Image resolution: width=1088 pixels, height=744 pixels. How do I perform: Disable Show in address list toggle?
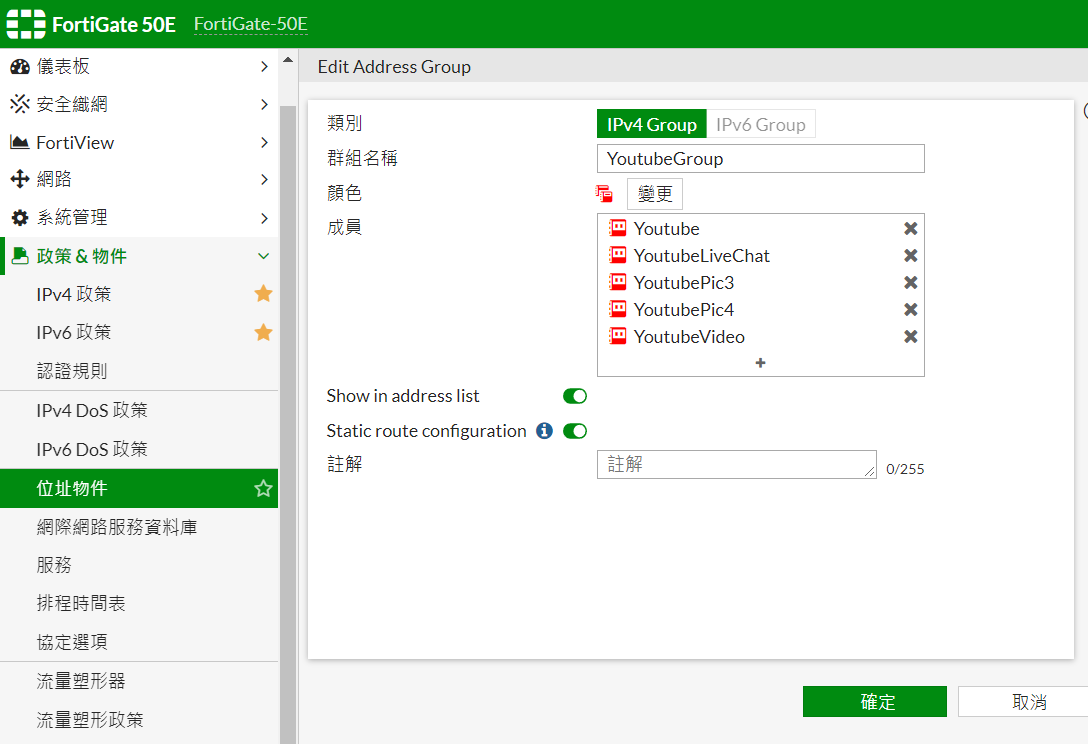(575, 396)
